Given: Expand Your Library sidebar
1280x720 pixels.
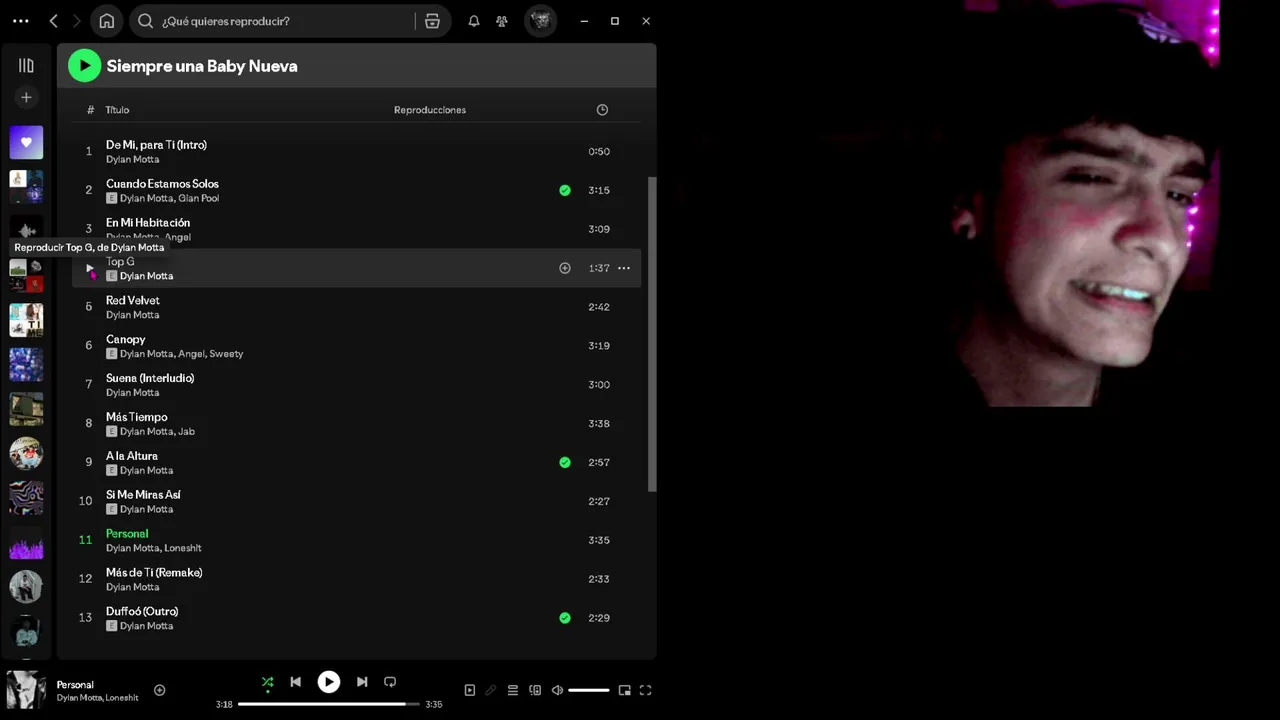Looking at the screenshot, I should (26, 65).
